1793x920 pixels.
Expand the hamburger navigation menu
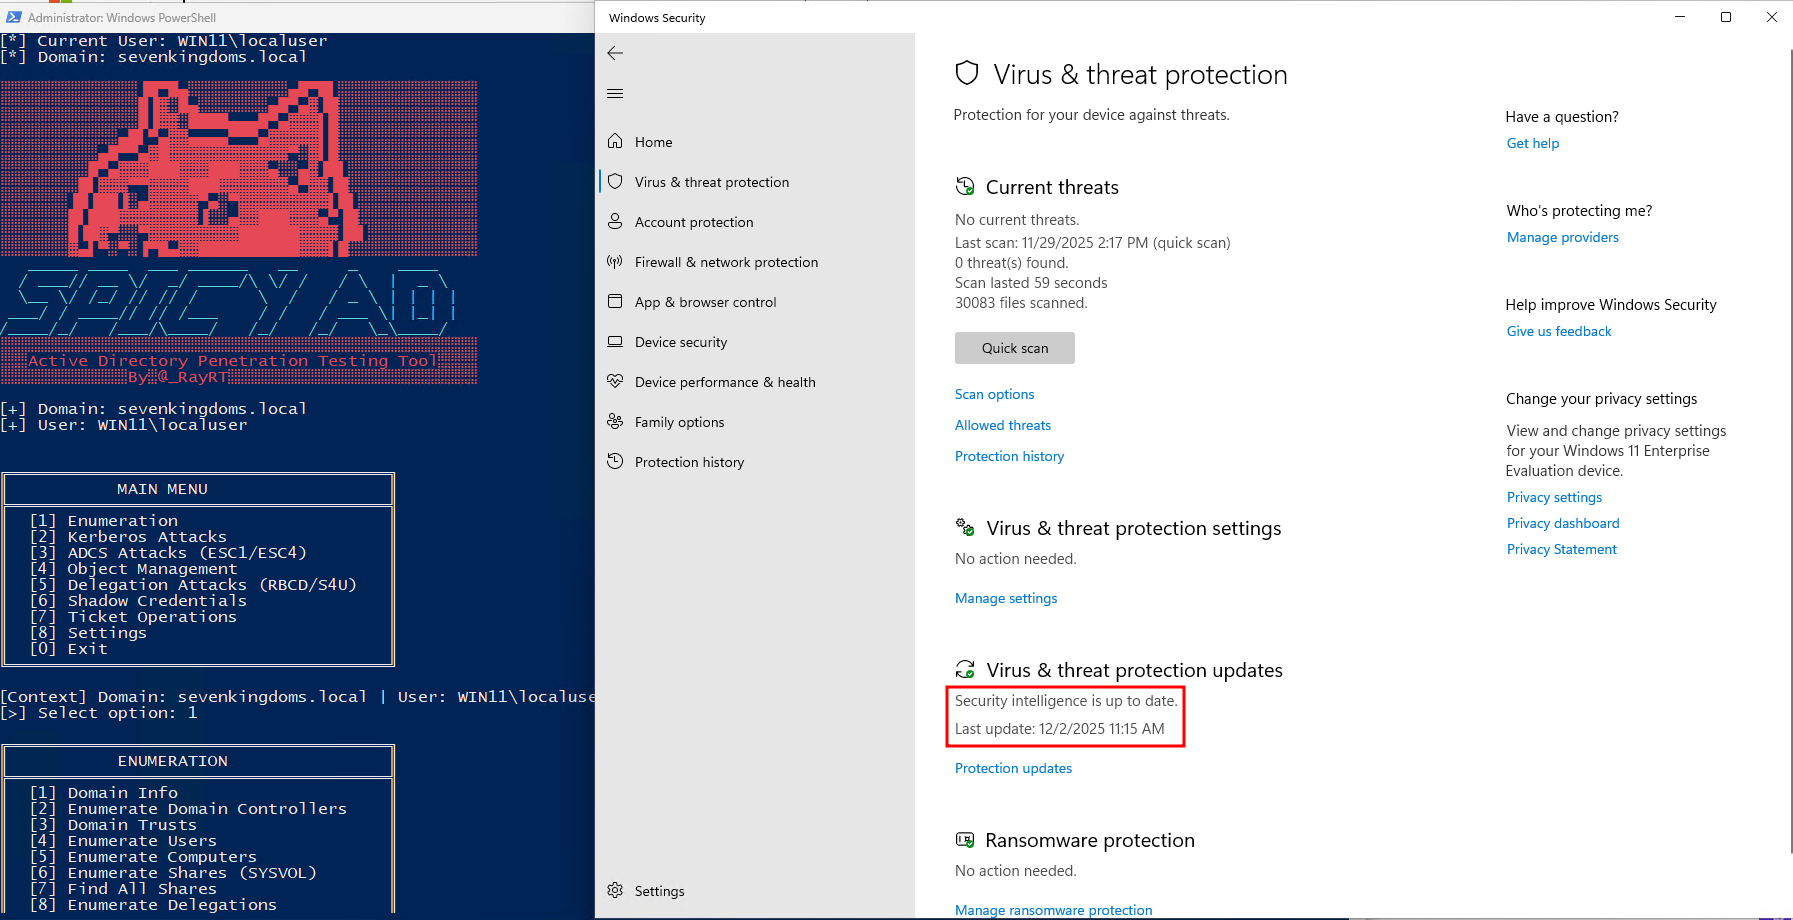(x=615, y=93)
